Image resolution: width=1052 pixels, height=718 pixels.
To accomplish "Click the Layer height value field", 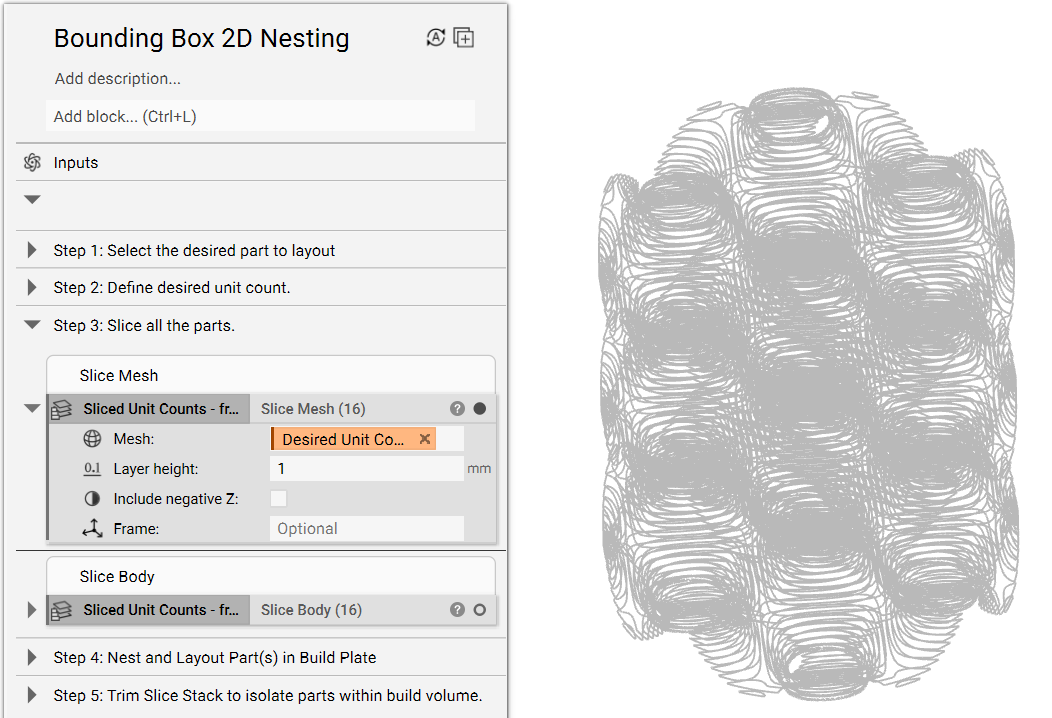I will [367, 468].
